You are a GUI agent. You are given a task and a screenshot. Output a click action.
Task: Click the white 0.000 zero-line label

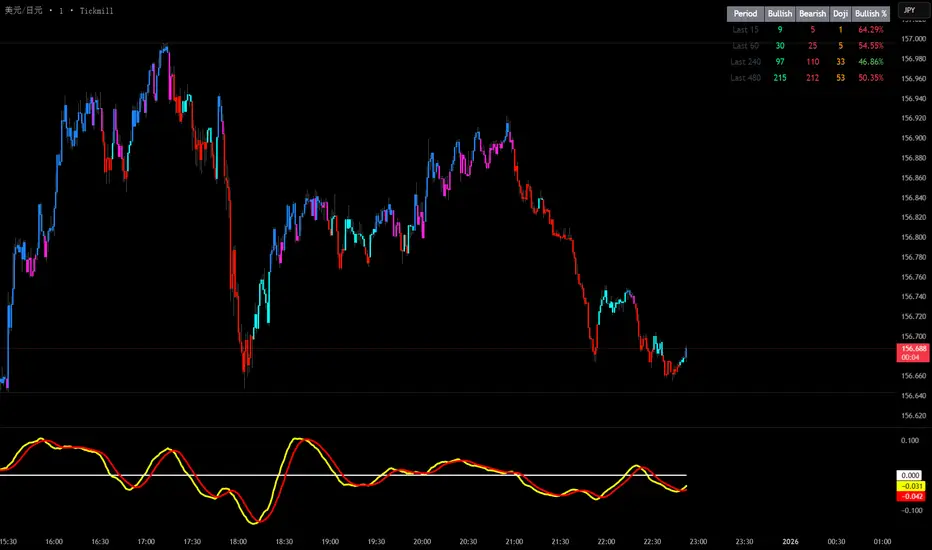pos(909,475)
